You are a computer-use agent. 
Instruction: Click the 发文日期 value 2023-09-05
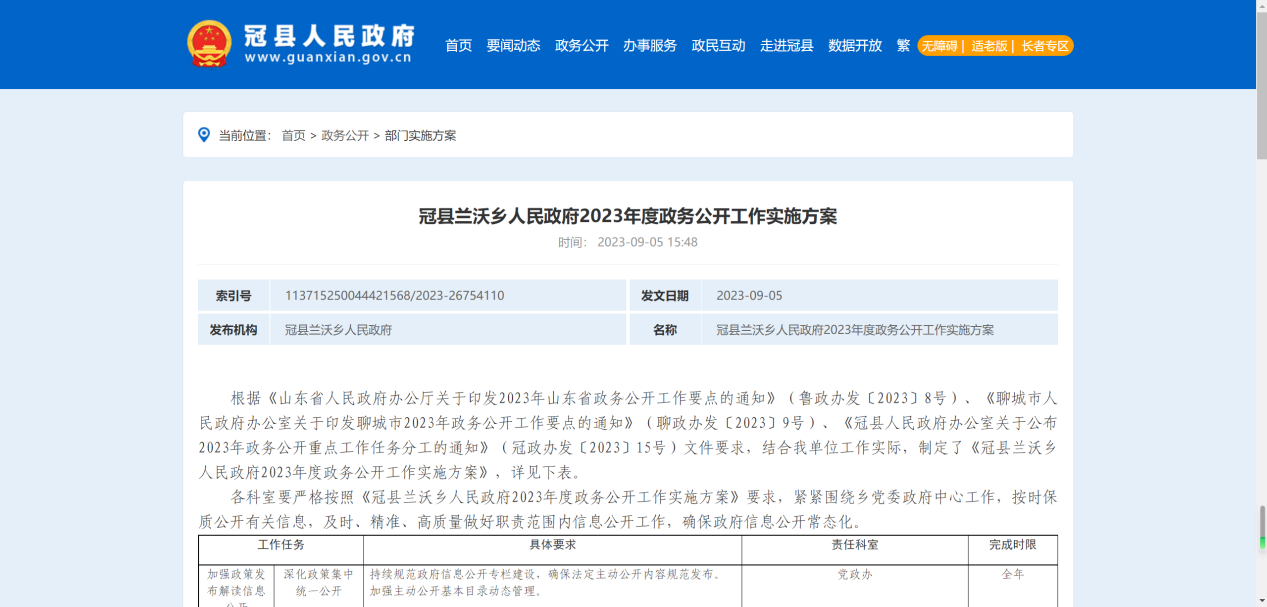[x=749, y=296]
